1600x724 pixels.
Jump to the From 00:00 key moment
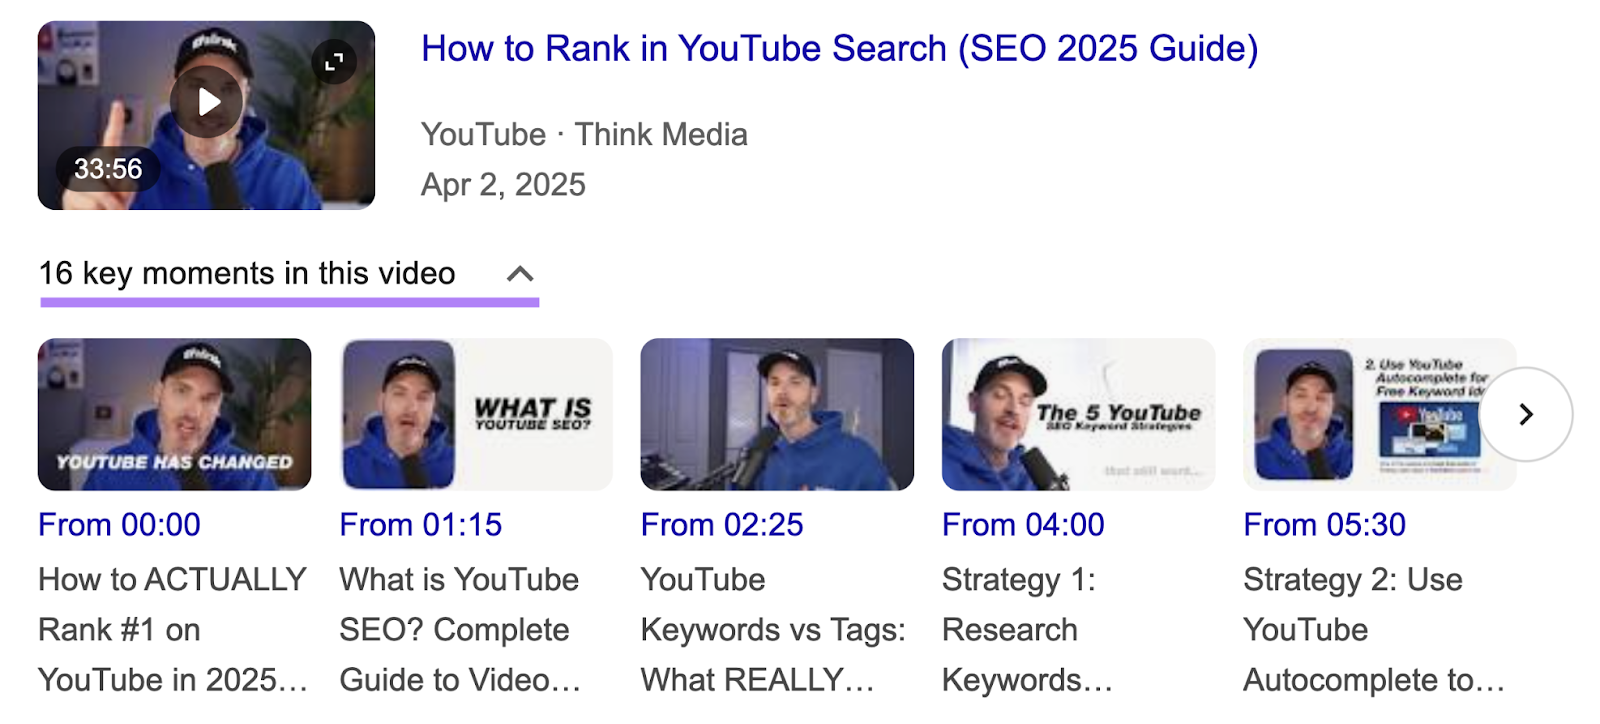pyautogui.click(x=118, y=524)
